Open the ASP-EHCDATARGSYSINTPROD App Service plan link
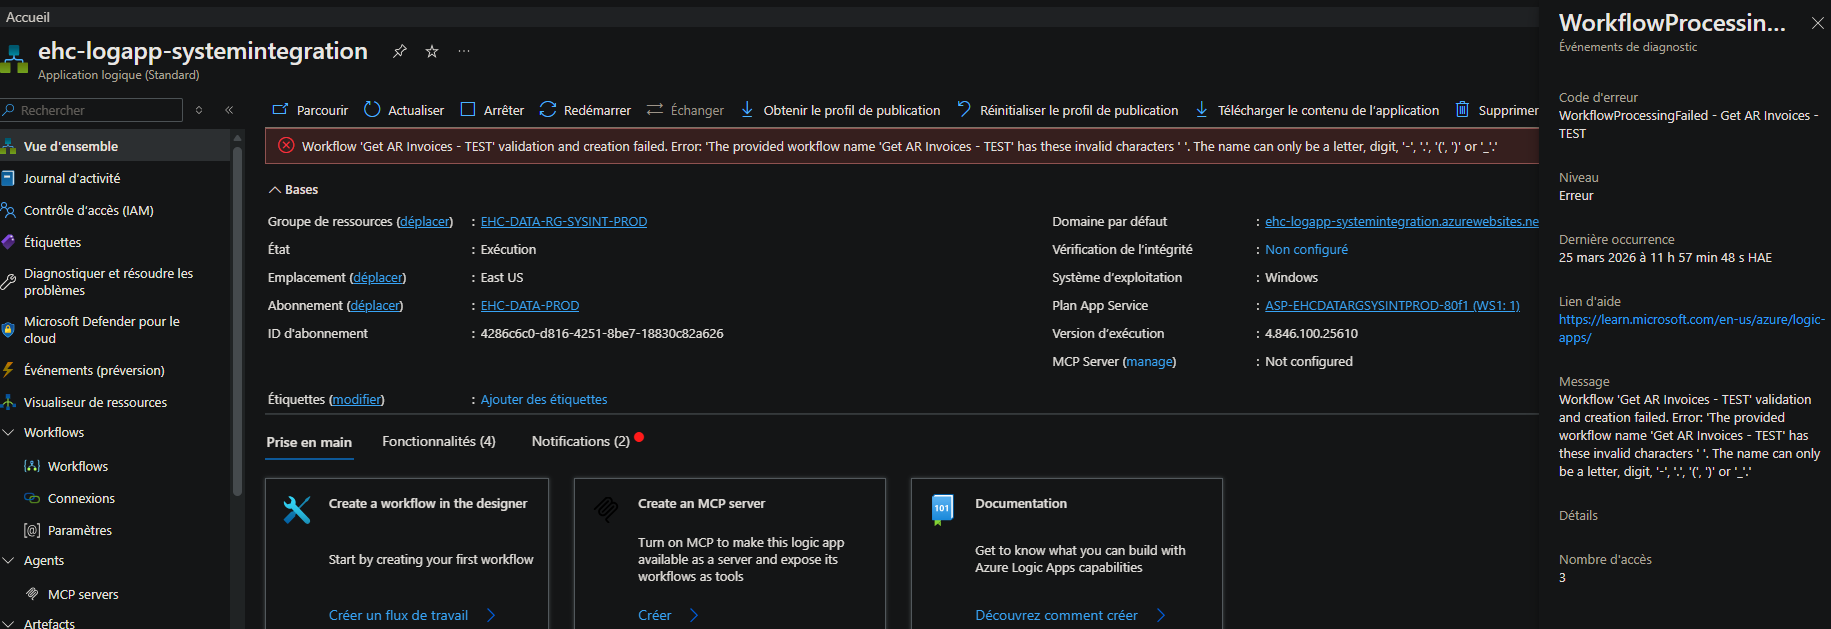Viewport: 1831px width, 629px height. coord(1392,305)
